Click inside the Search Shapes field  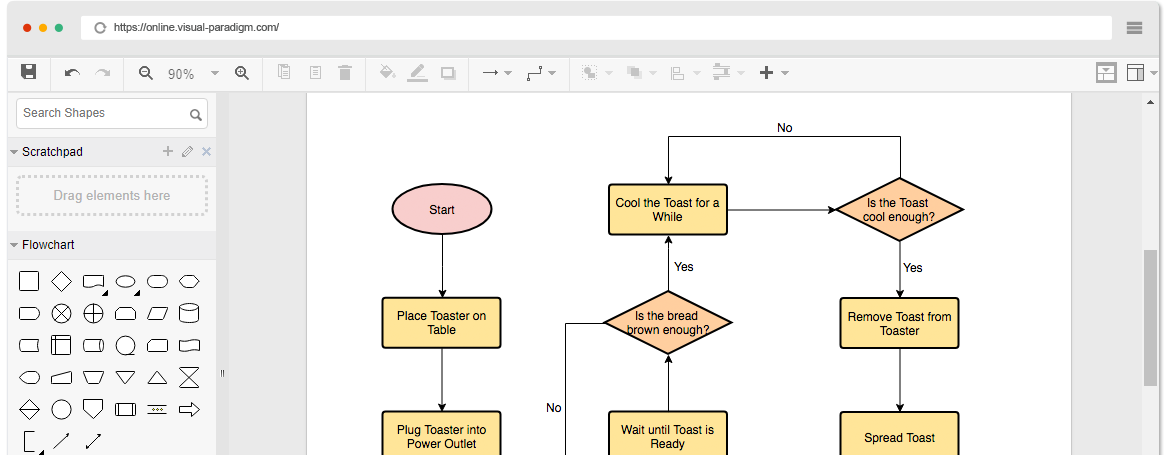click(x=100, y=113)
